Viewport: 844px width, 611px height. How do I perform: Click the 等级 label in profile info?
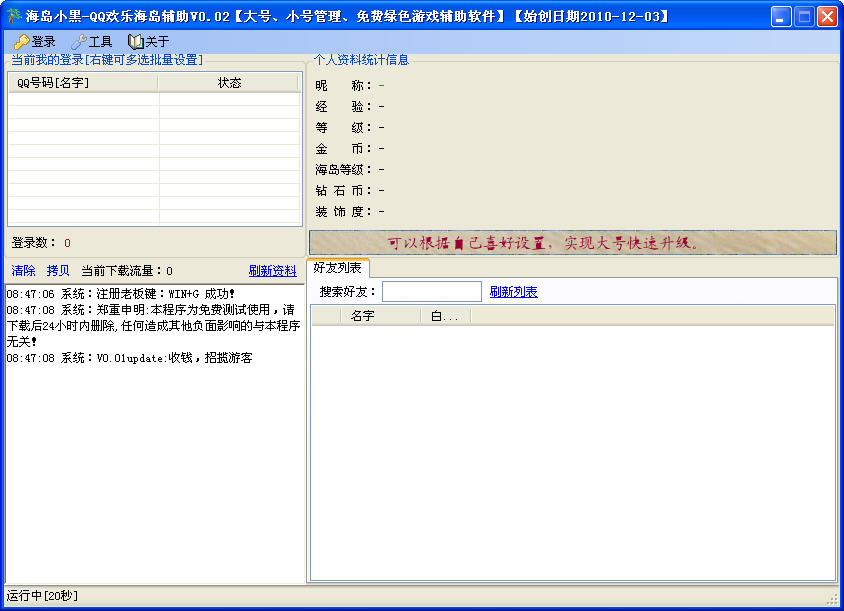click(x=343, y=128)
